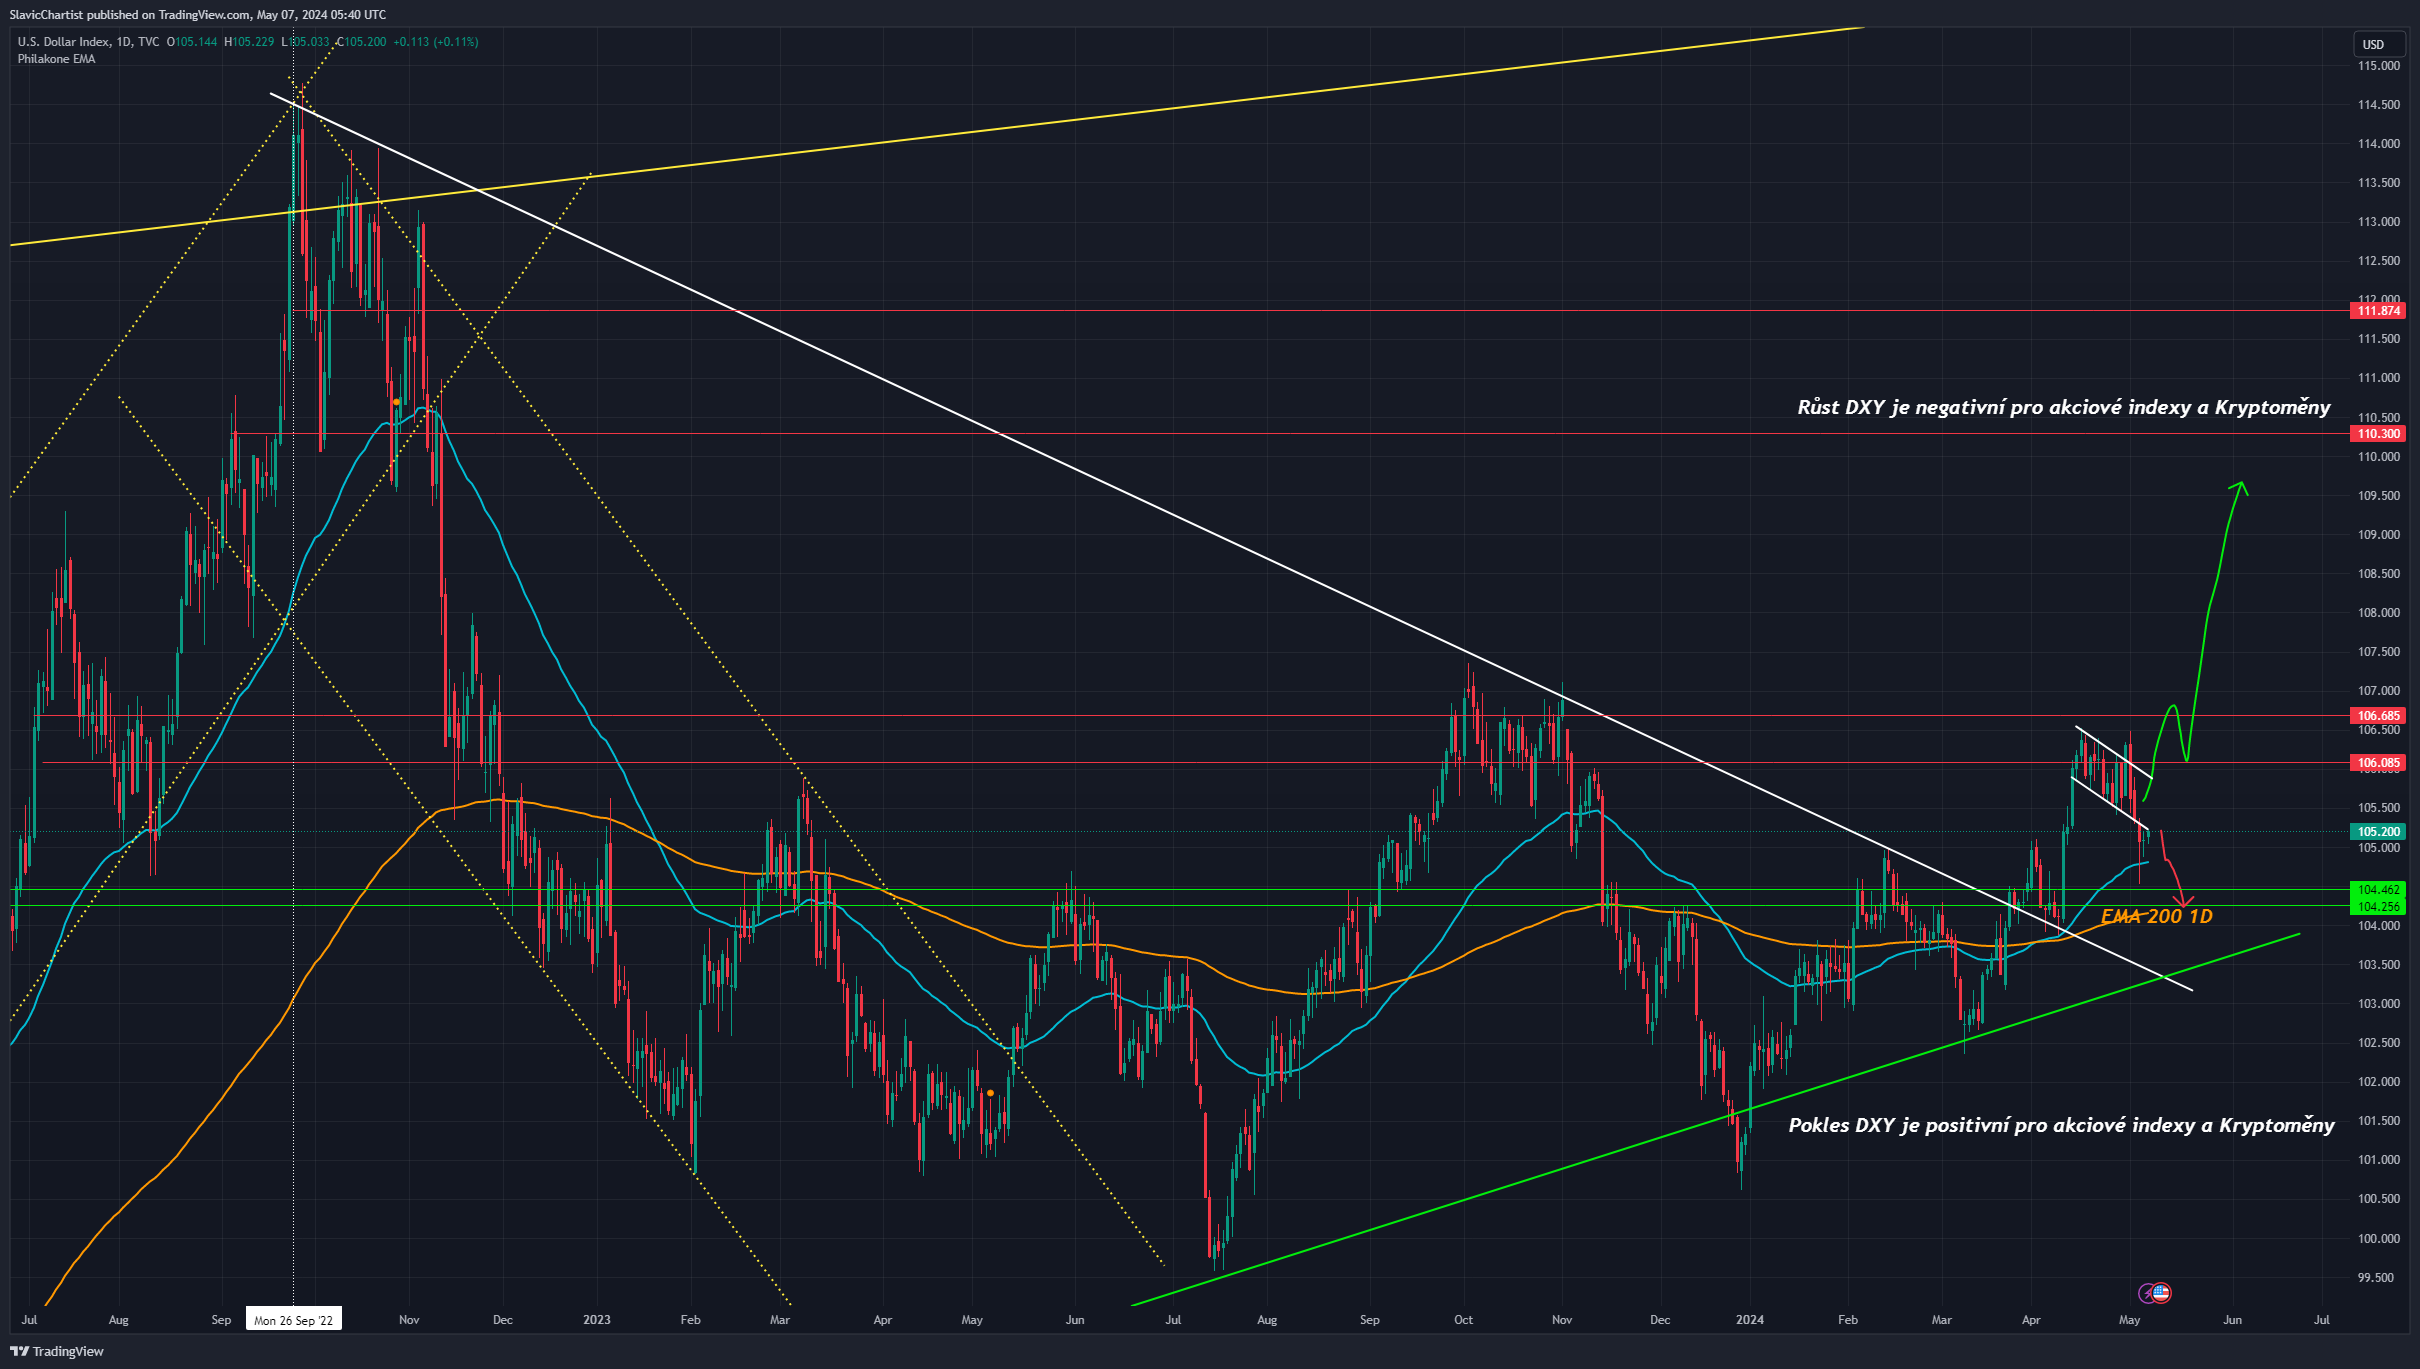Image resolution: width=2420 pixels, height=1369 pixels.
Task: Click the Oct label on time axis
Action: pos(1463,1320)
